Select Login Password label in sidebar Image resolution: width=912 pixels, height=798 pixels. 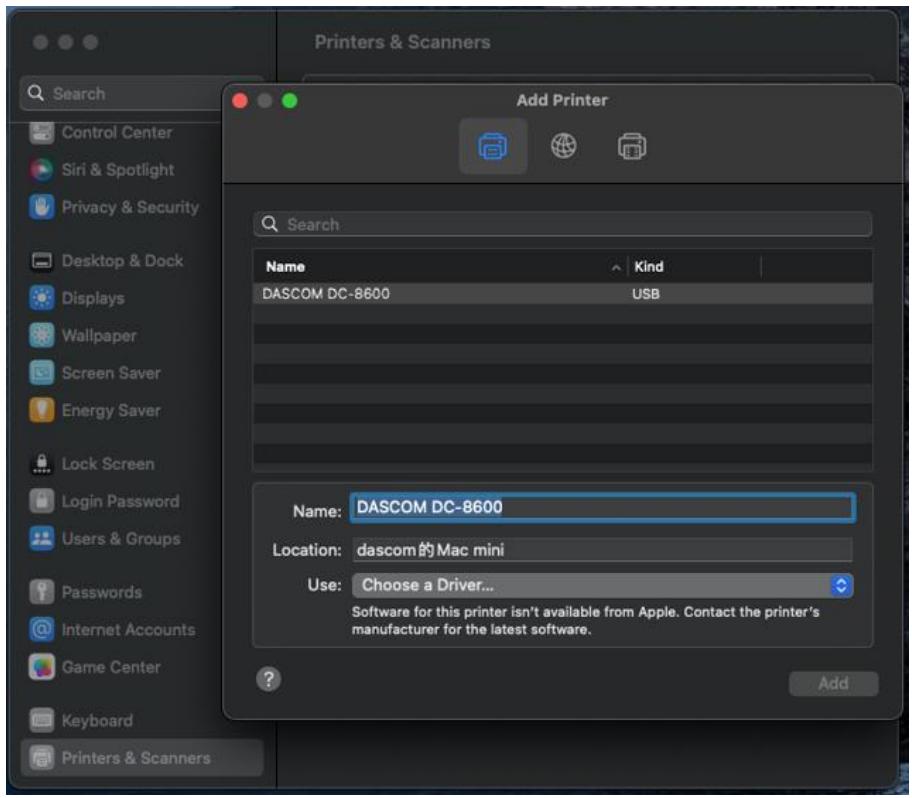tap(120, 501)
